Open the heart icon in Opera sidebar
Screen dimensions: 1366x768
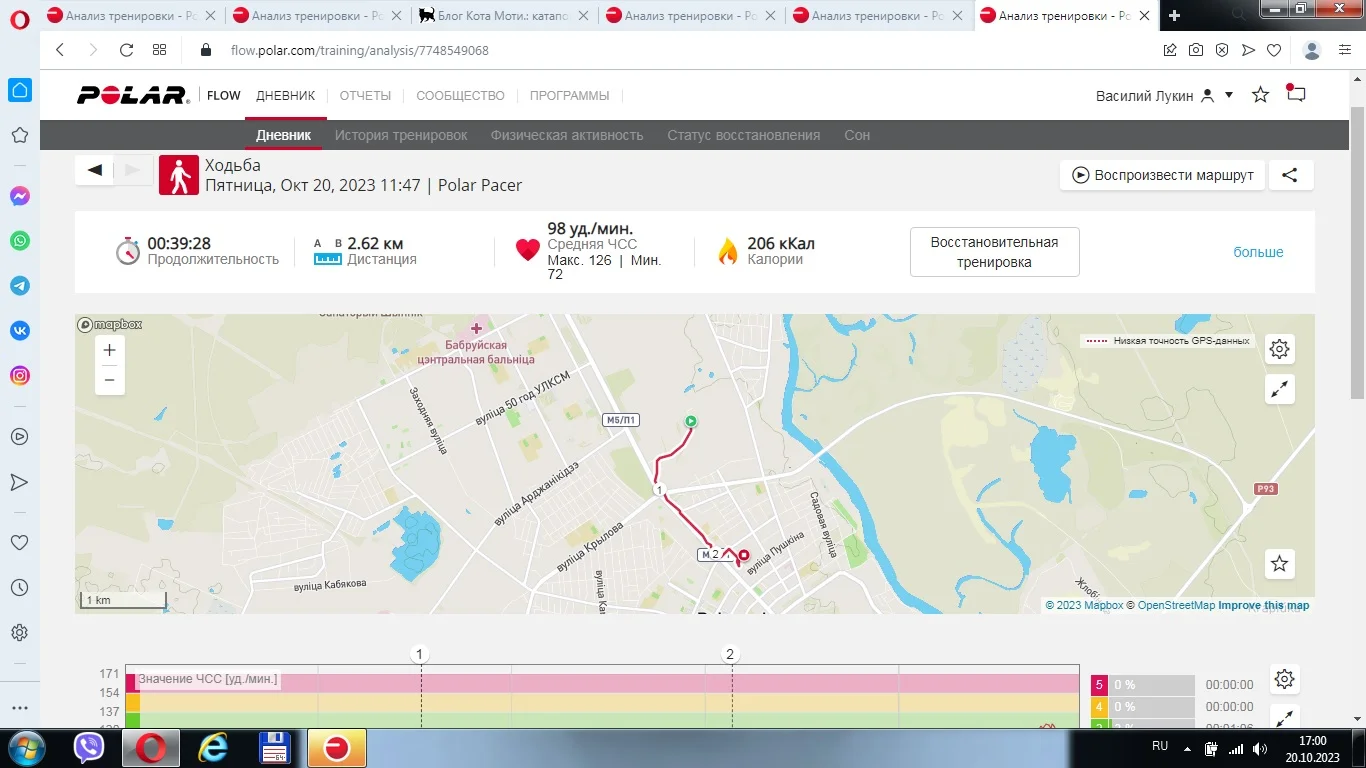click(19, 543)
